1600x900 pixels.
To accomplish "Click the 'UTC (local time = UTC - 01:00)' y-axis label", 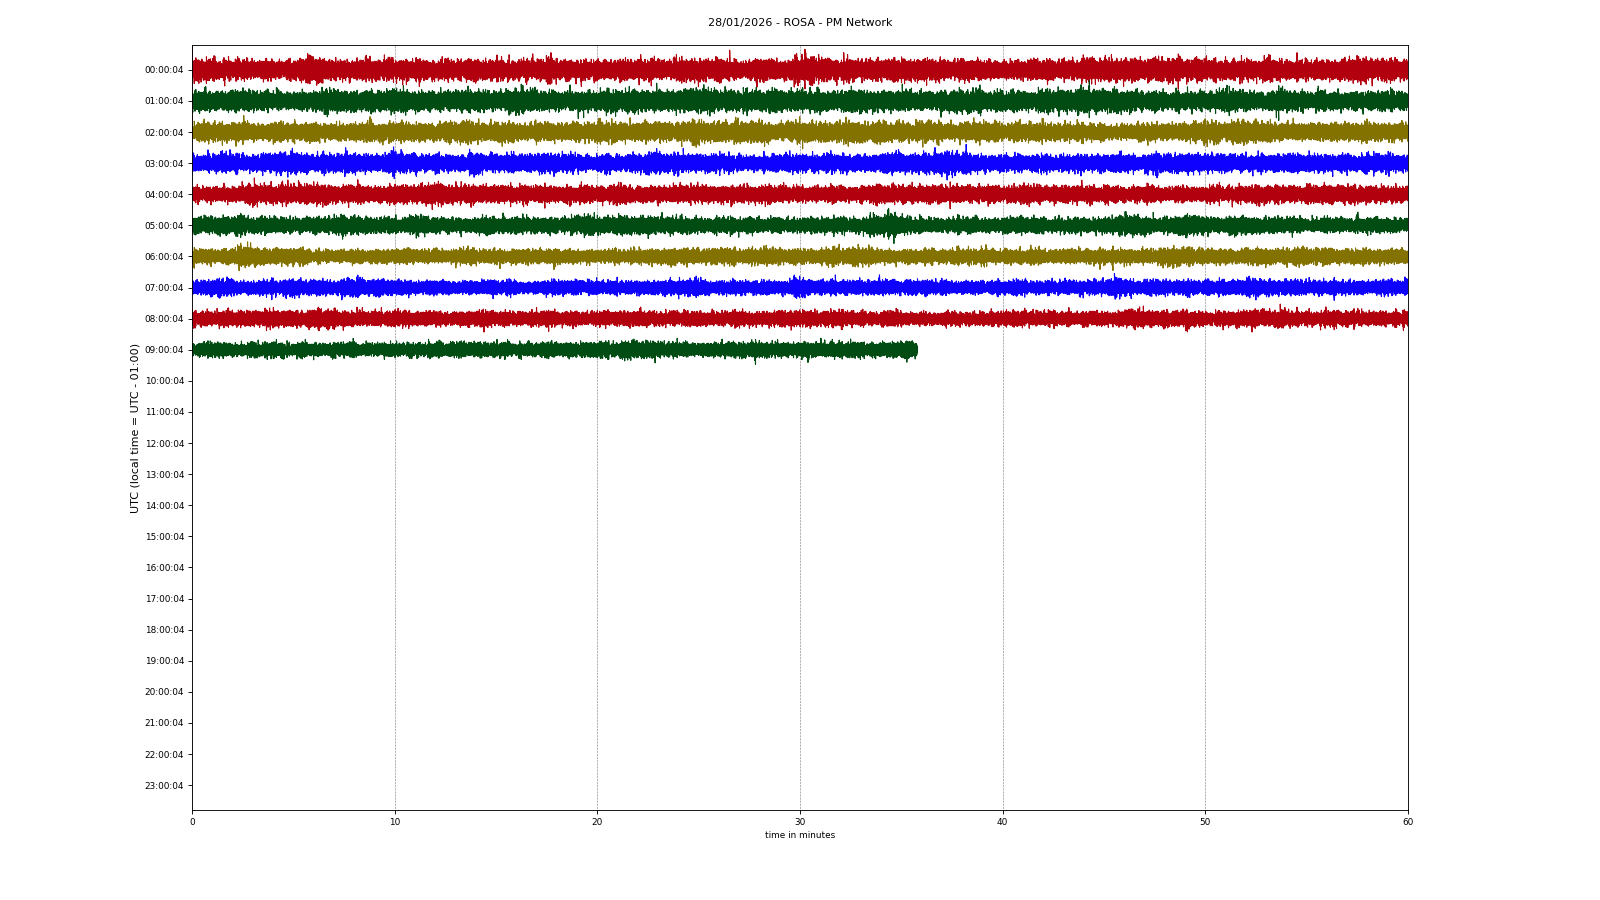I will [x=135, y=428].
